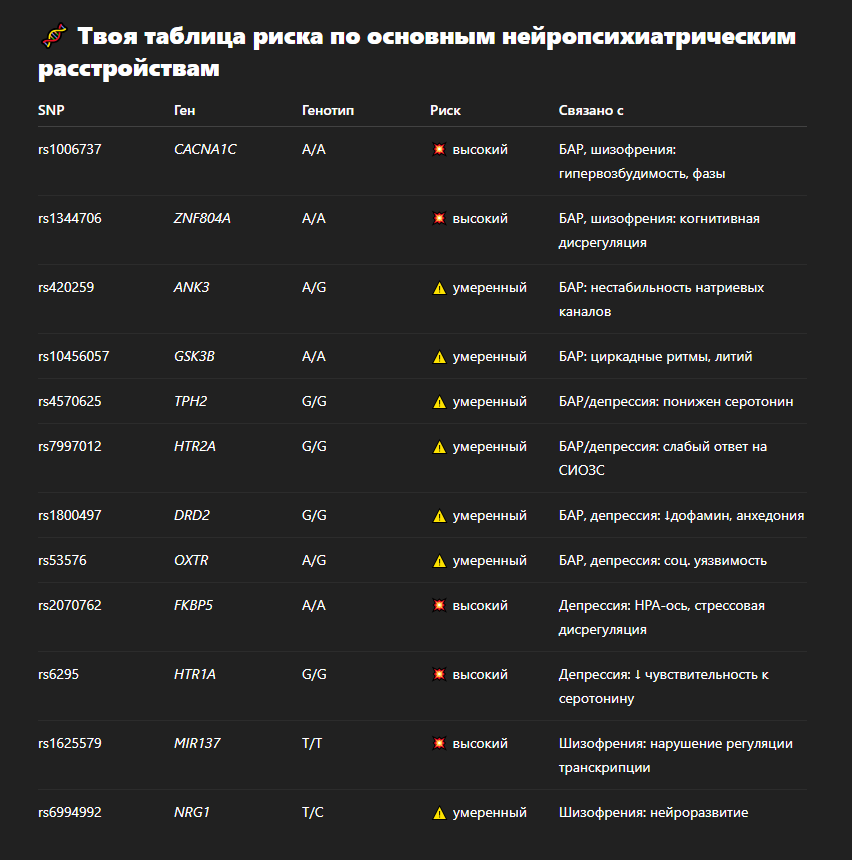Click the HTR1A gene name

tap(195, 675)
